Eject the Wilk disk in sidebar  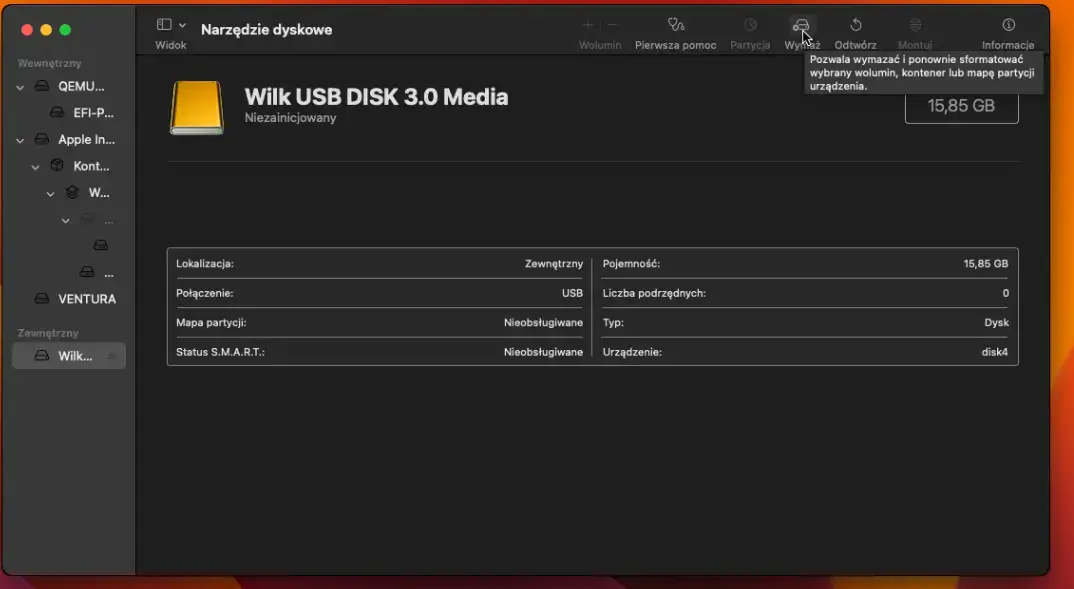pos(112,356)
